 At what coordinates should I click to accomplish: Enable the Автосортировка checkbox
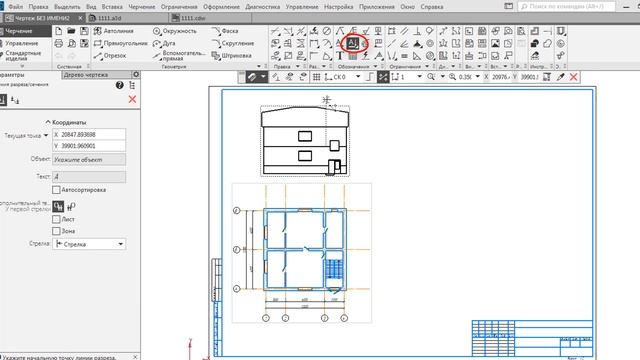coord(56,190)
